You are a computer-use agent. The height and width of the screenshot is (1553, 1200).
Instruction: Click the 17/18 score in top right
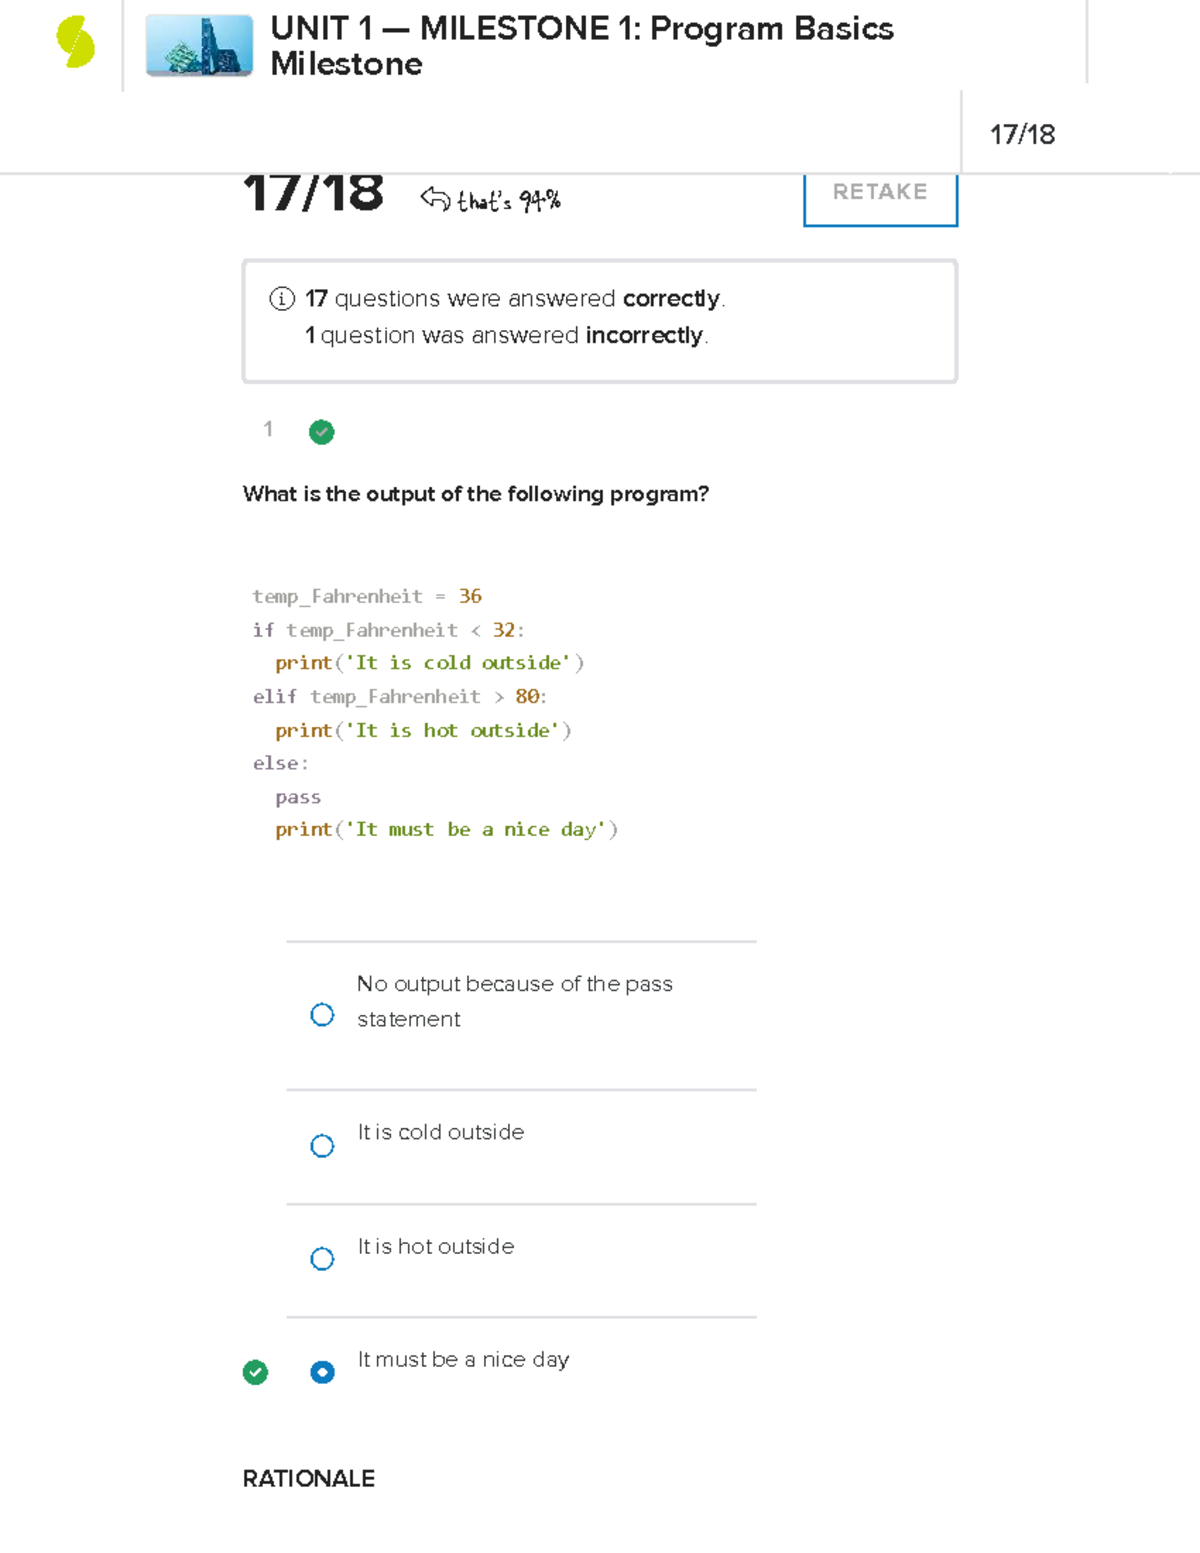pos(1022,135)
